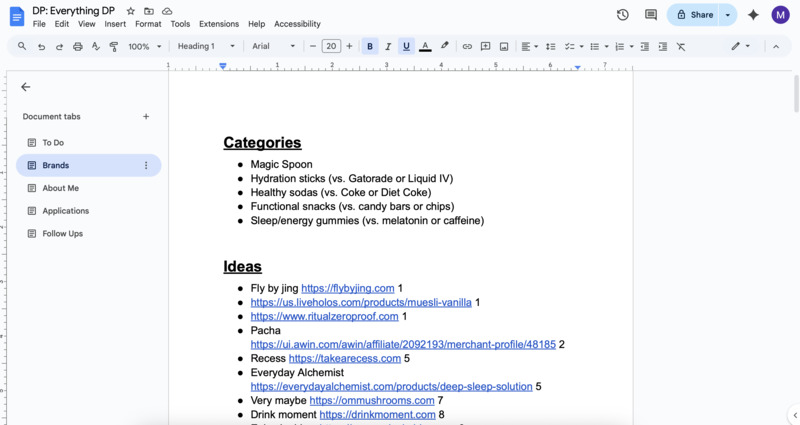
Task: Open the flybyjing.com link
Action: tap(347, 288)
